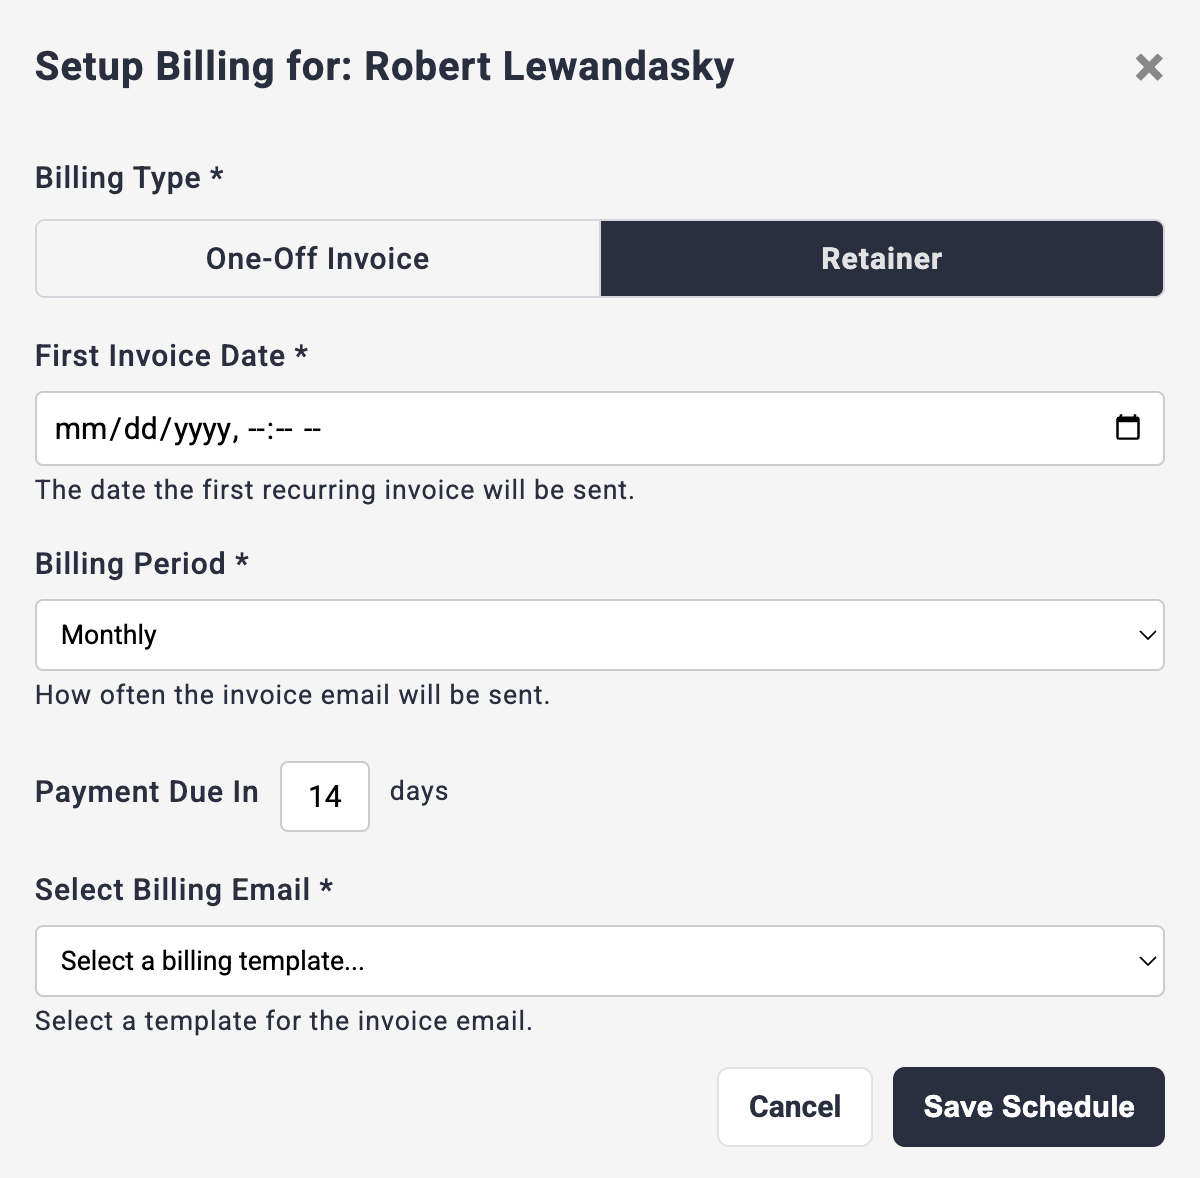1200x1178 pixels.
Task: Select the dd day segment
Action: click(141, 429)
